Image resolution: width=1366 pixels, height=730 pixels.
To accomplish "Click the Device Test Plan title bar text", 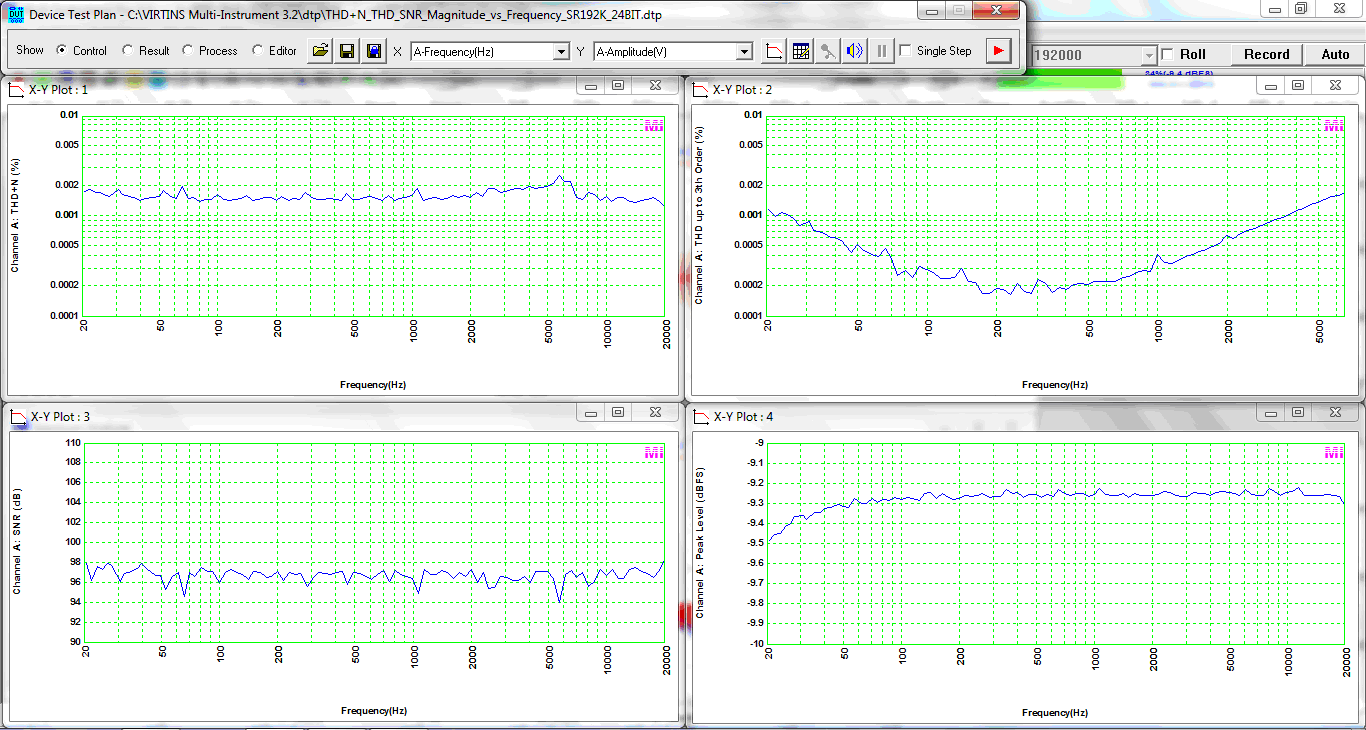I will coord(345,16).
